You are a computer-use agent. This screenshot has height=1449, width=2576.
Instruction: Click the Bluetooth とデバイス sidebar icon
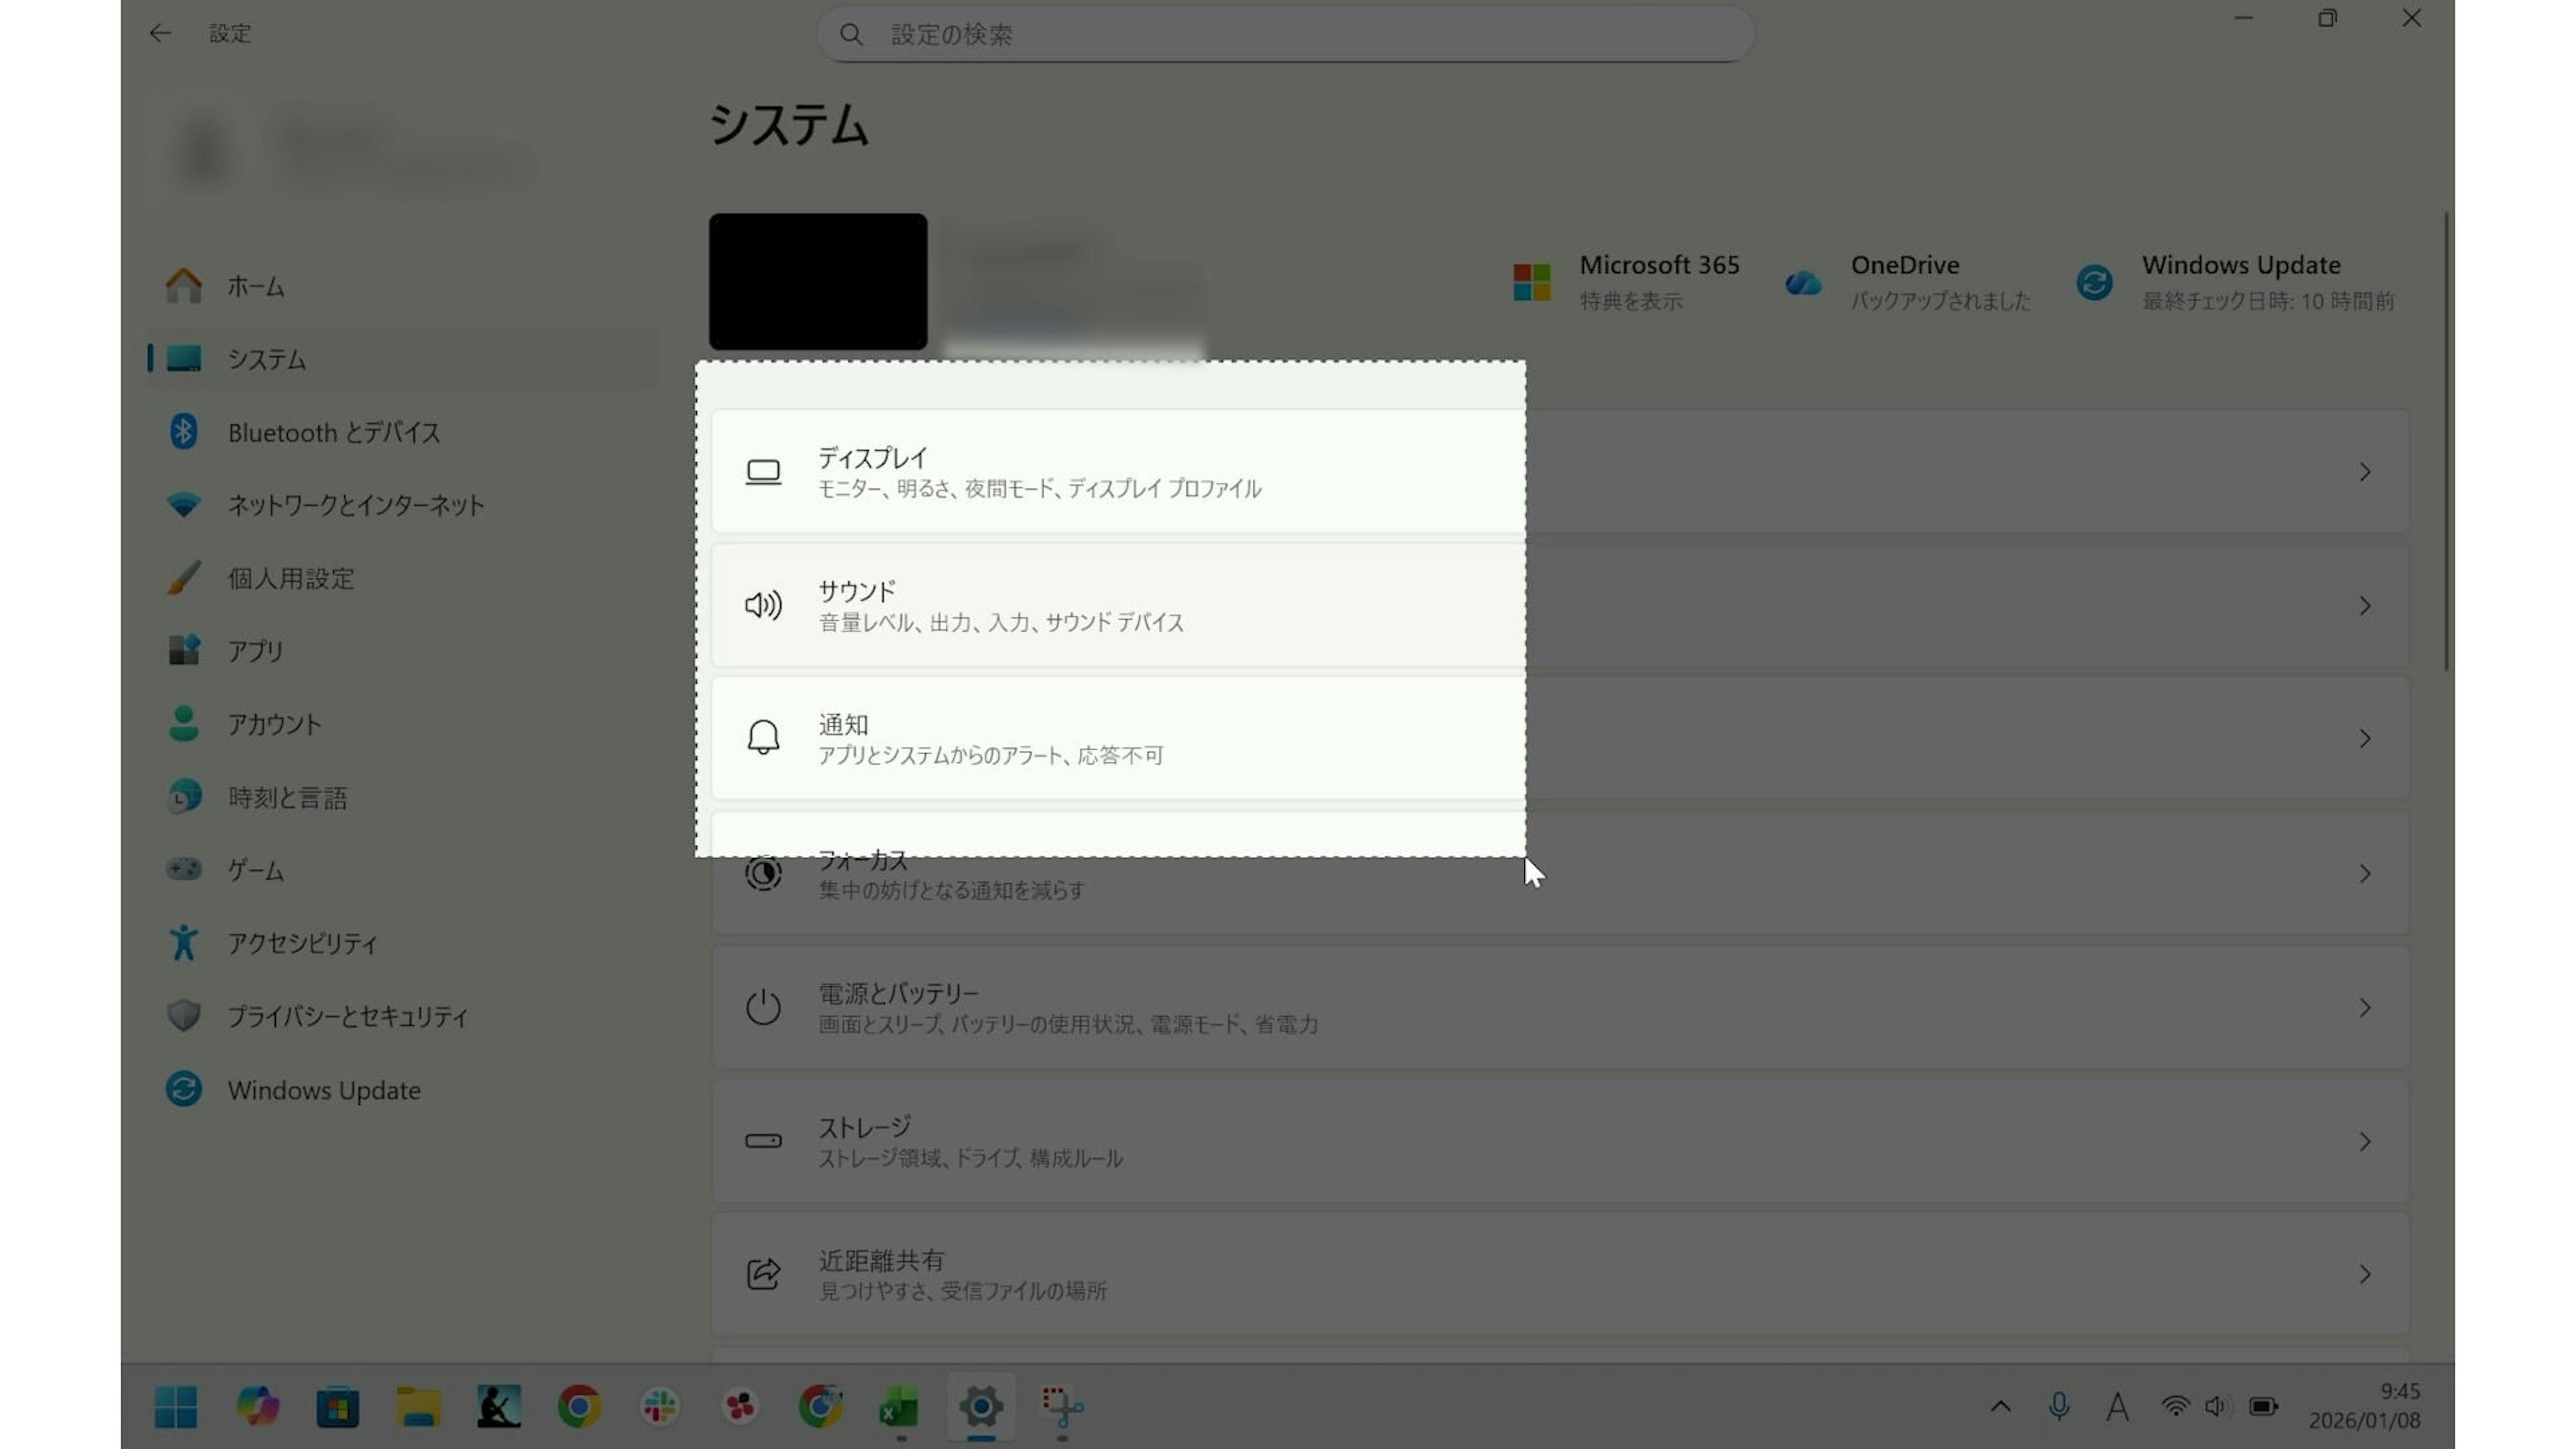coord(183,432)
